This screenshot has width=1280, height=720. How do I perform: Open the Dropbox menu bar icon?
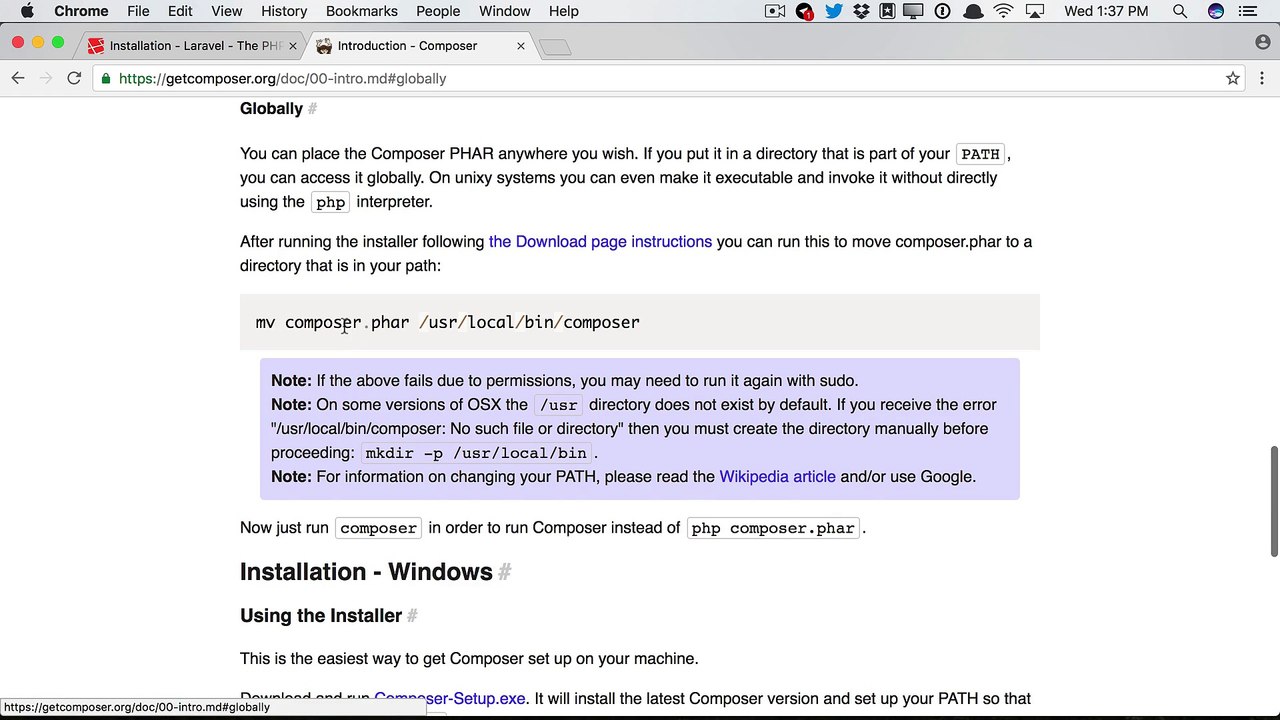(861, 11)
